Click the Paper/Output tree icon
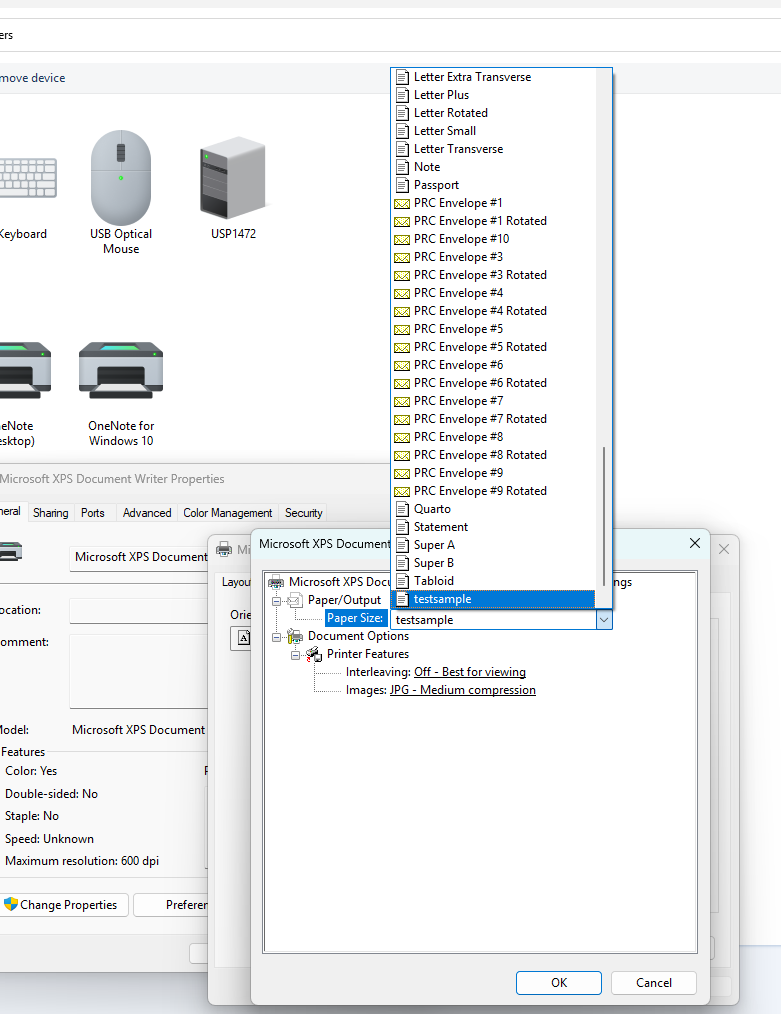 tap(295, 600)
